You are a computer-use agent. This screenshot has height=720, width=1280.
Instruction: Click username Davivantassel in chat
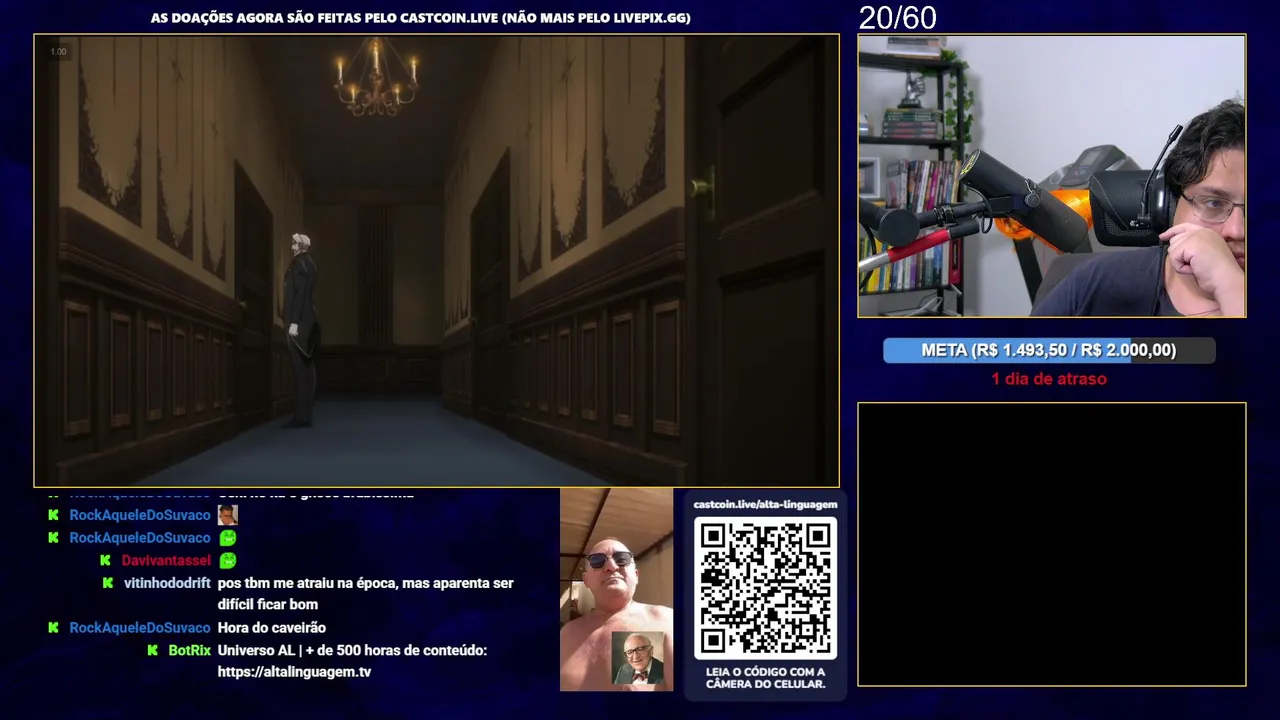click(166, 560)
